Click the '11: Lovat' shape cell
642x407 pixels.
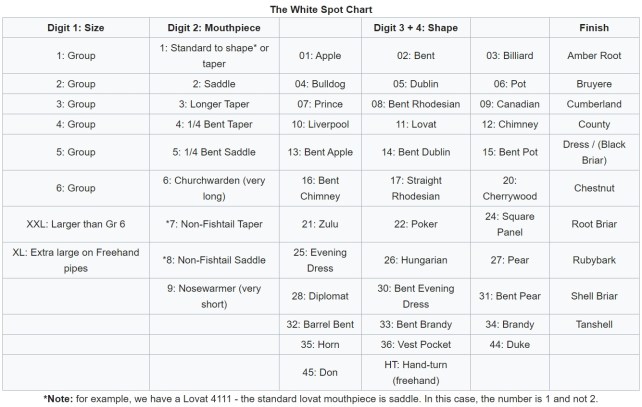pyautogui.click(x=414, y=125)
